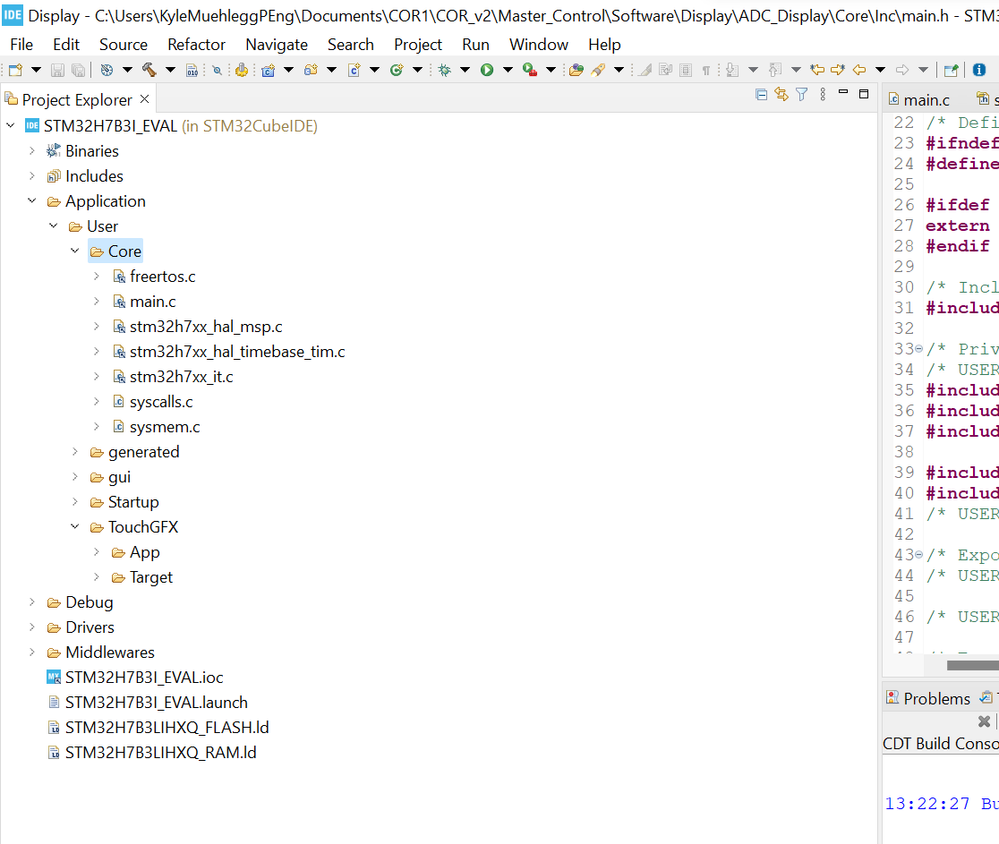Open the File menu
The width and height of the screenshot is (999, 844).
coord(22,45)
